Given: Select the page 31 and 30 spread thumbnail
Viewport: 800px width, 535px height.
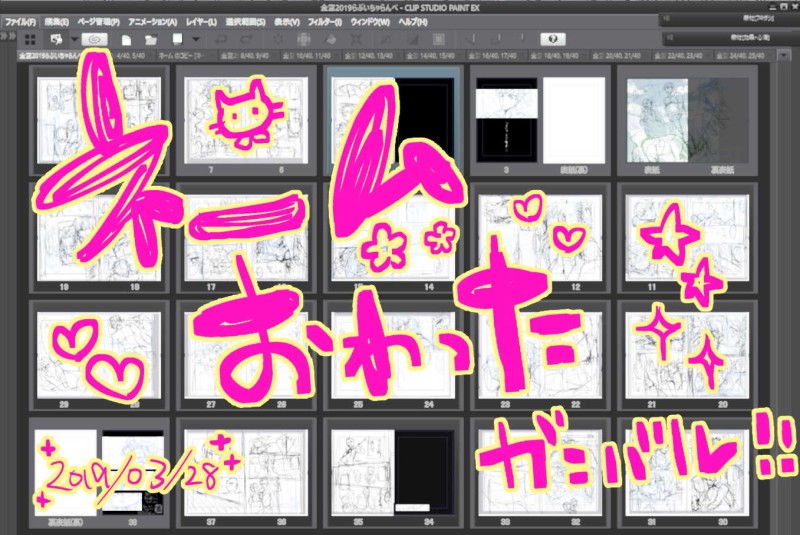Looking at the screenshot, I should [687, 473].
